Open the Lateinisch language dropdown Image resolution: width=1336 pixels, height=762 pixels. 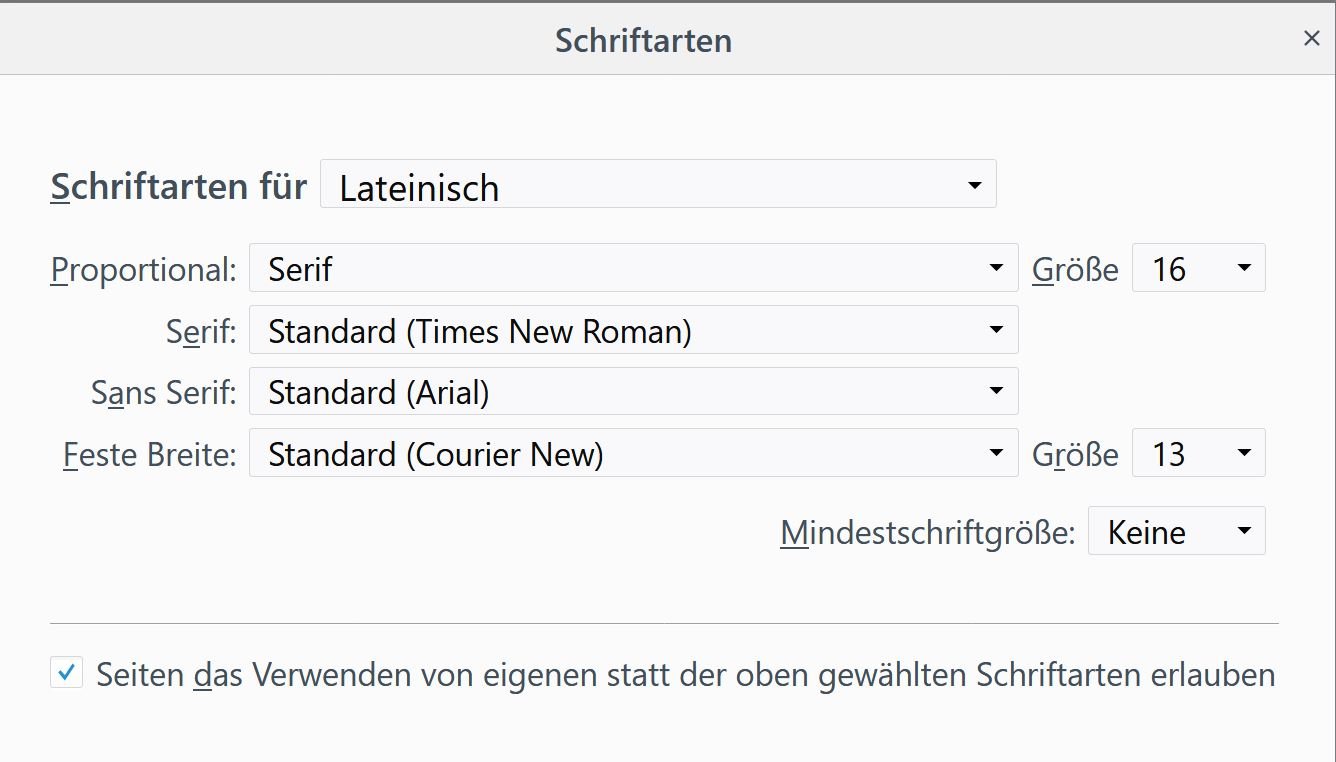tap(657, 185)
